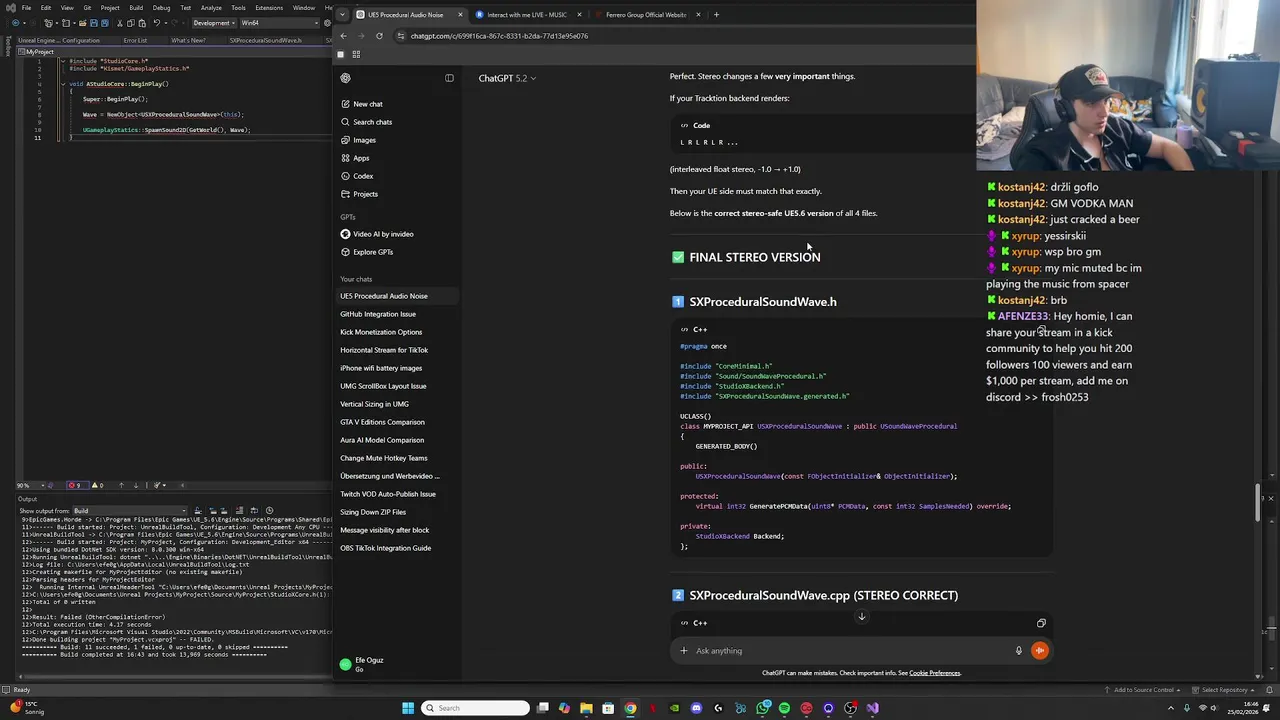This screenshot has height=720, width=1280.
Task: Open the browser apps grid bookmark icon
Action: tap(356, 55)
